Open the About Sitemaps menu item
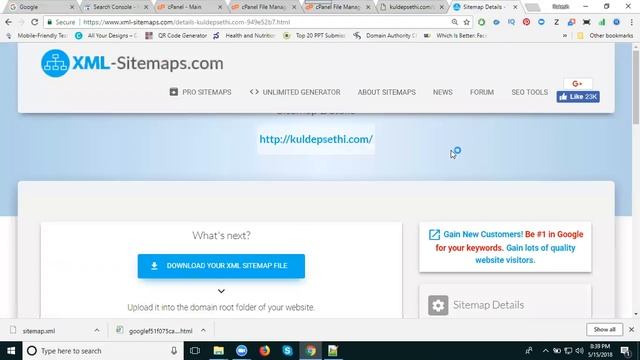This screenshot has height=360, width=640. pos(387,92)
